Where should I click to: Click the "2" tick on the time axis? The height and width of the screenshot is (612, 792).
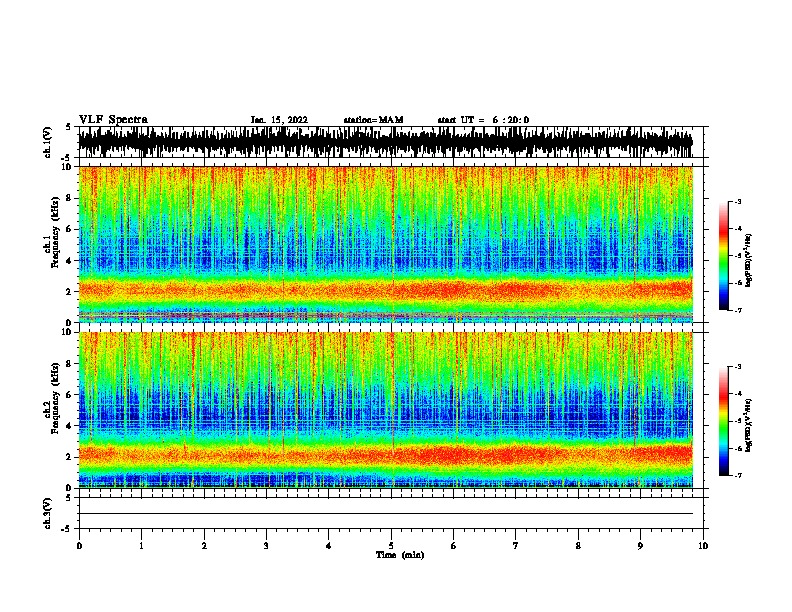click(204, 546)
